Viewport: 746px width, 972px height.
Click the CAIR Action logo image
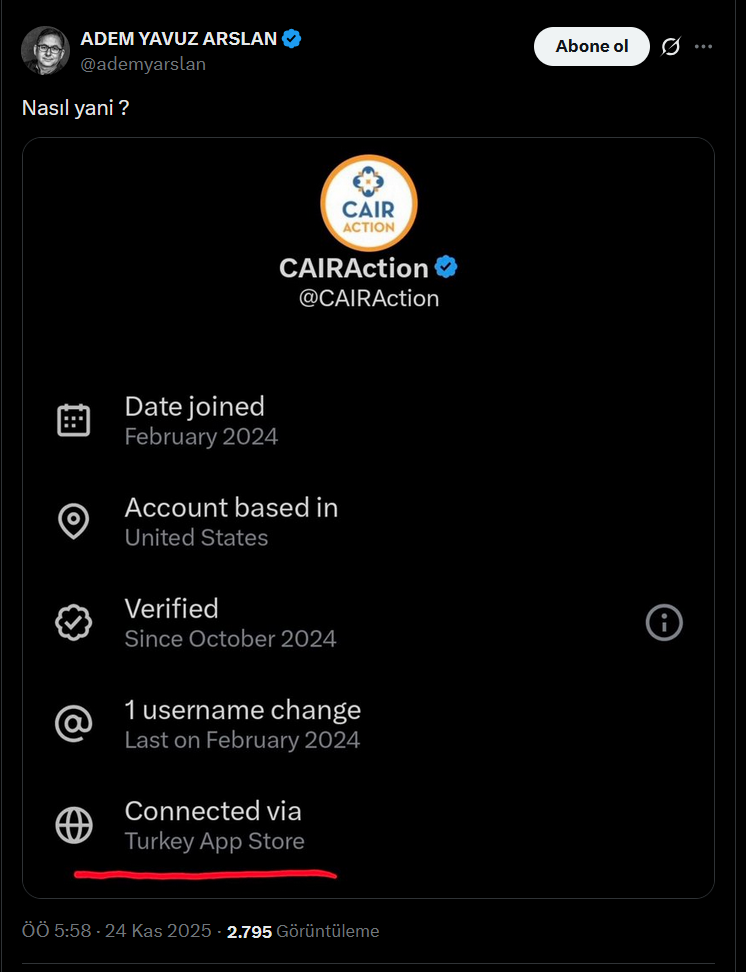(368, 203)
